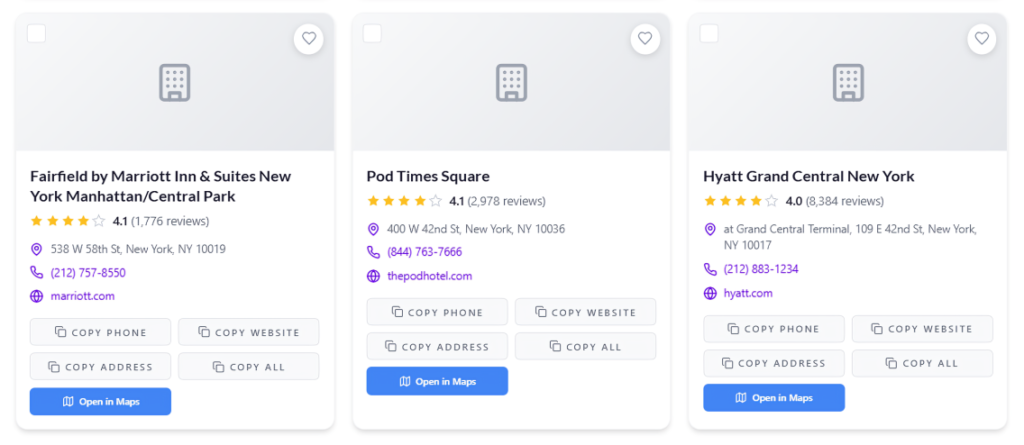
Task: Call (844) 763-7666 phone link
Action: tap(424, 252)
